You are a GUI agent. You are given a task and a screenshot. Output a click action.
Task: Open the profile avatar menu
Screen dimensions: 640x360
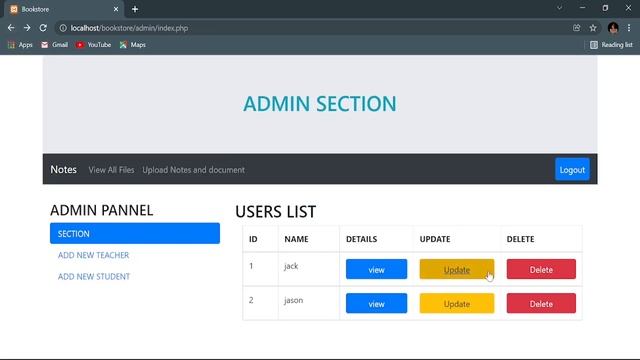point(613,28)
